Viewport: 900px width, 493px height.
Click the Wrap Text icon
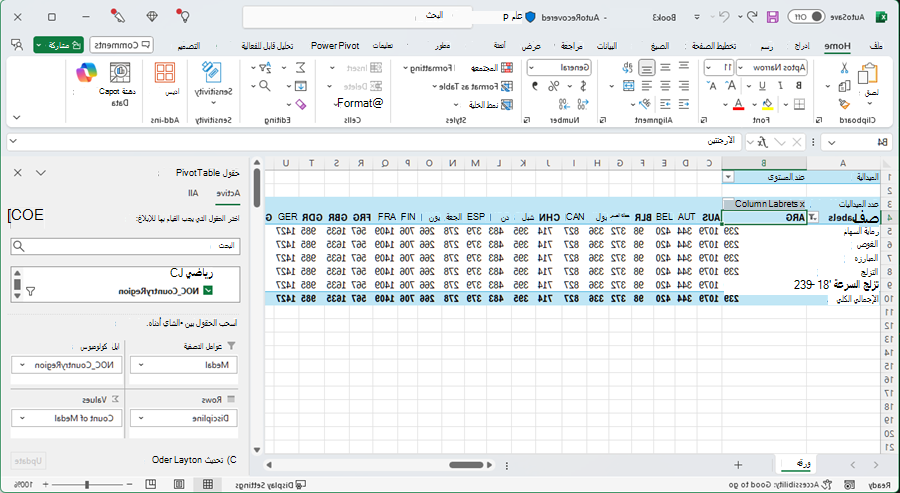pyautogui.click(x=629, y=68)
